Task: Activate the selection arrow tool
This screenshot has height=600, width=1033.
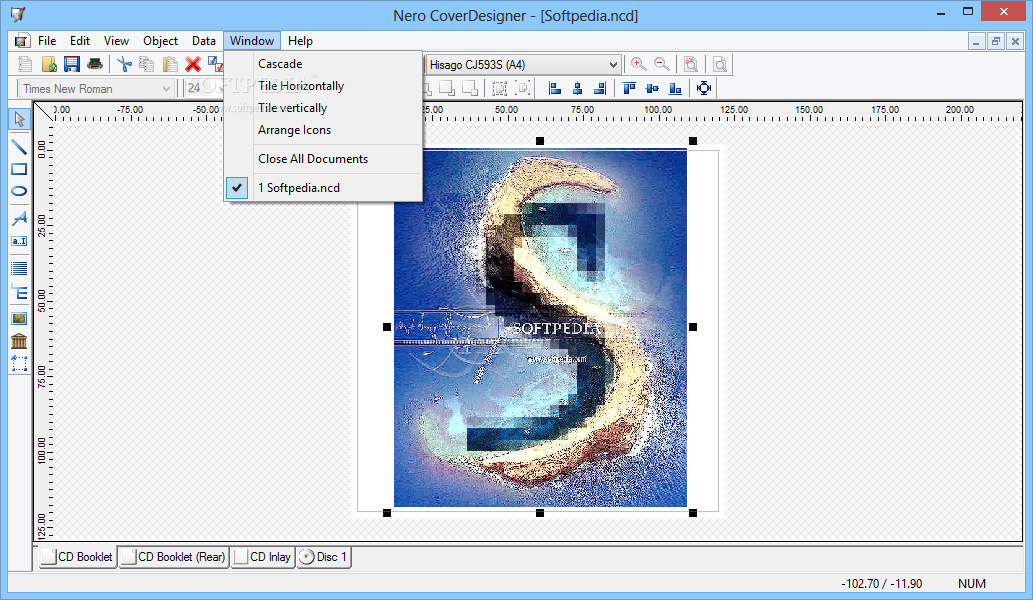Action: (x=19, y=119)
